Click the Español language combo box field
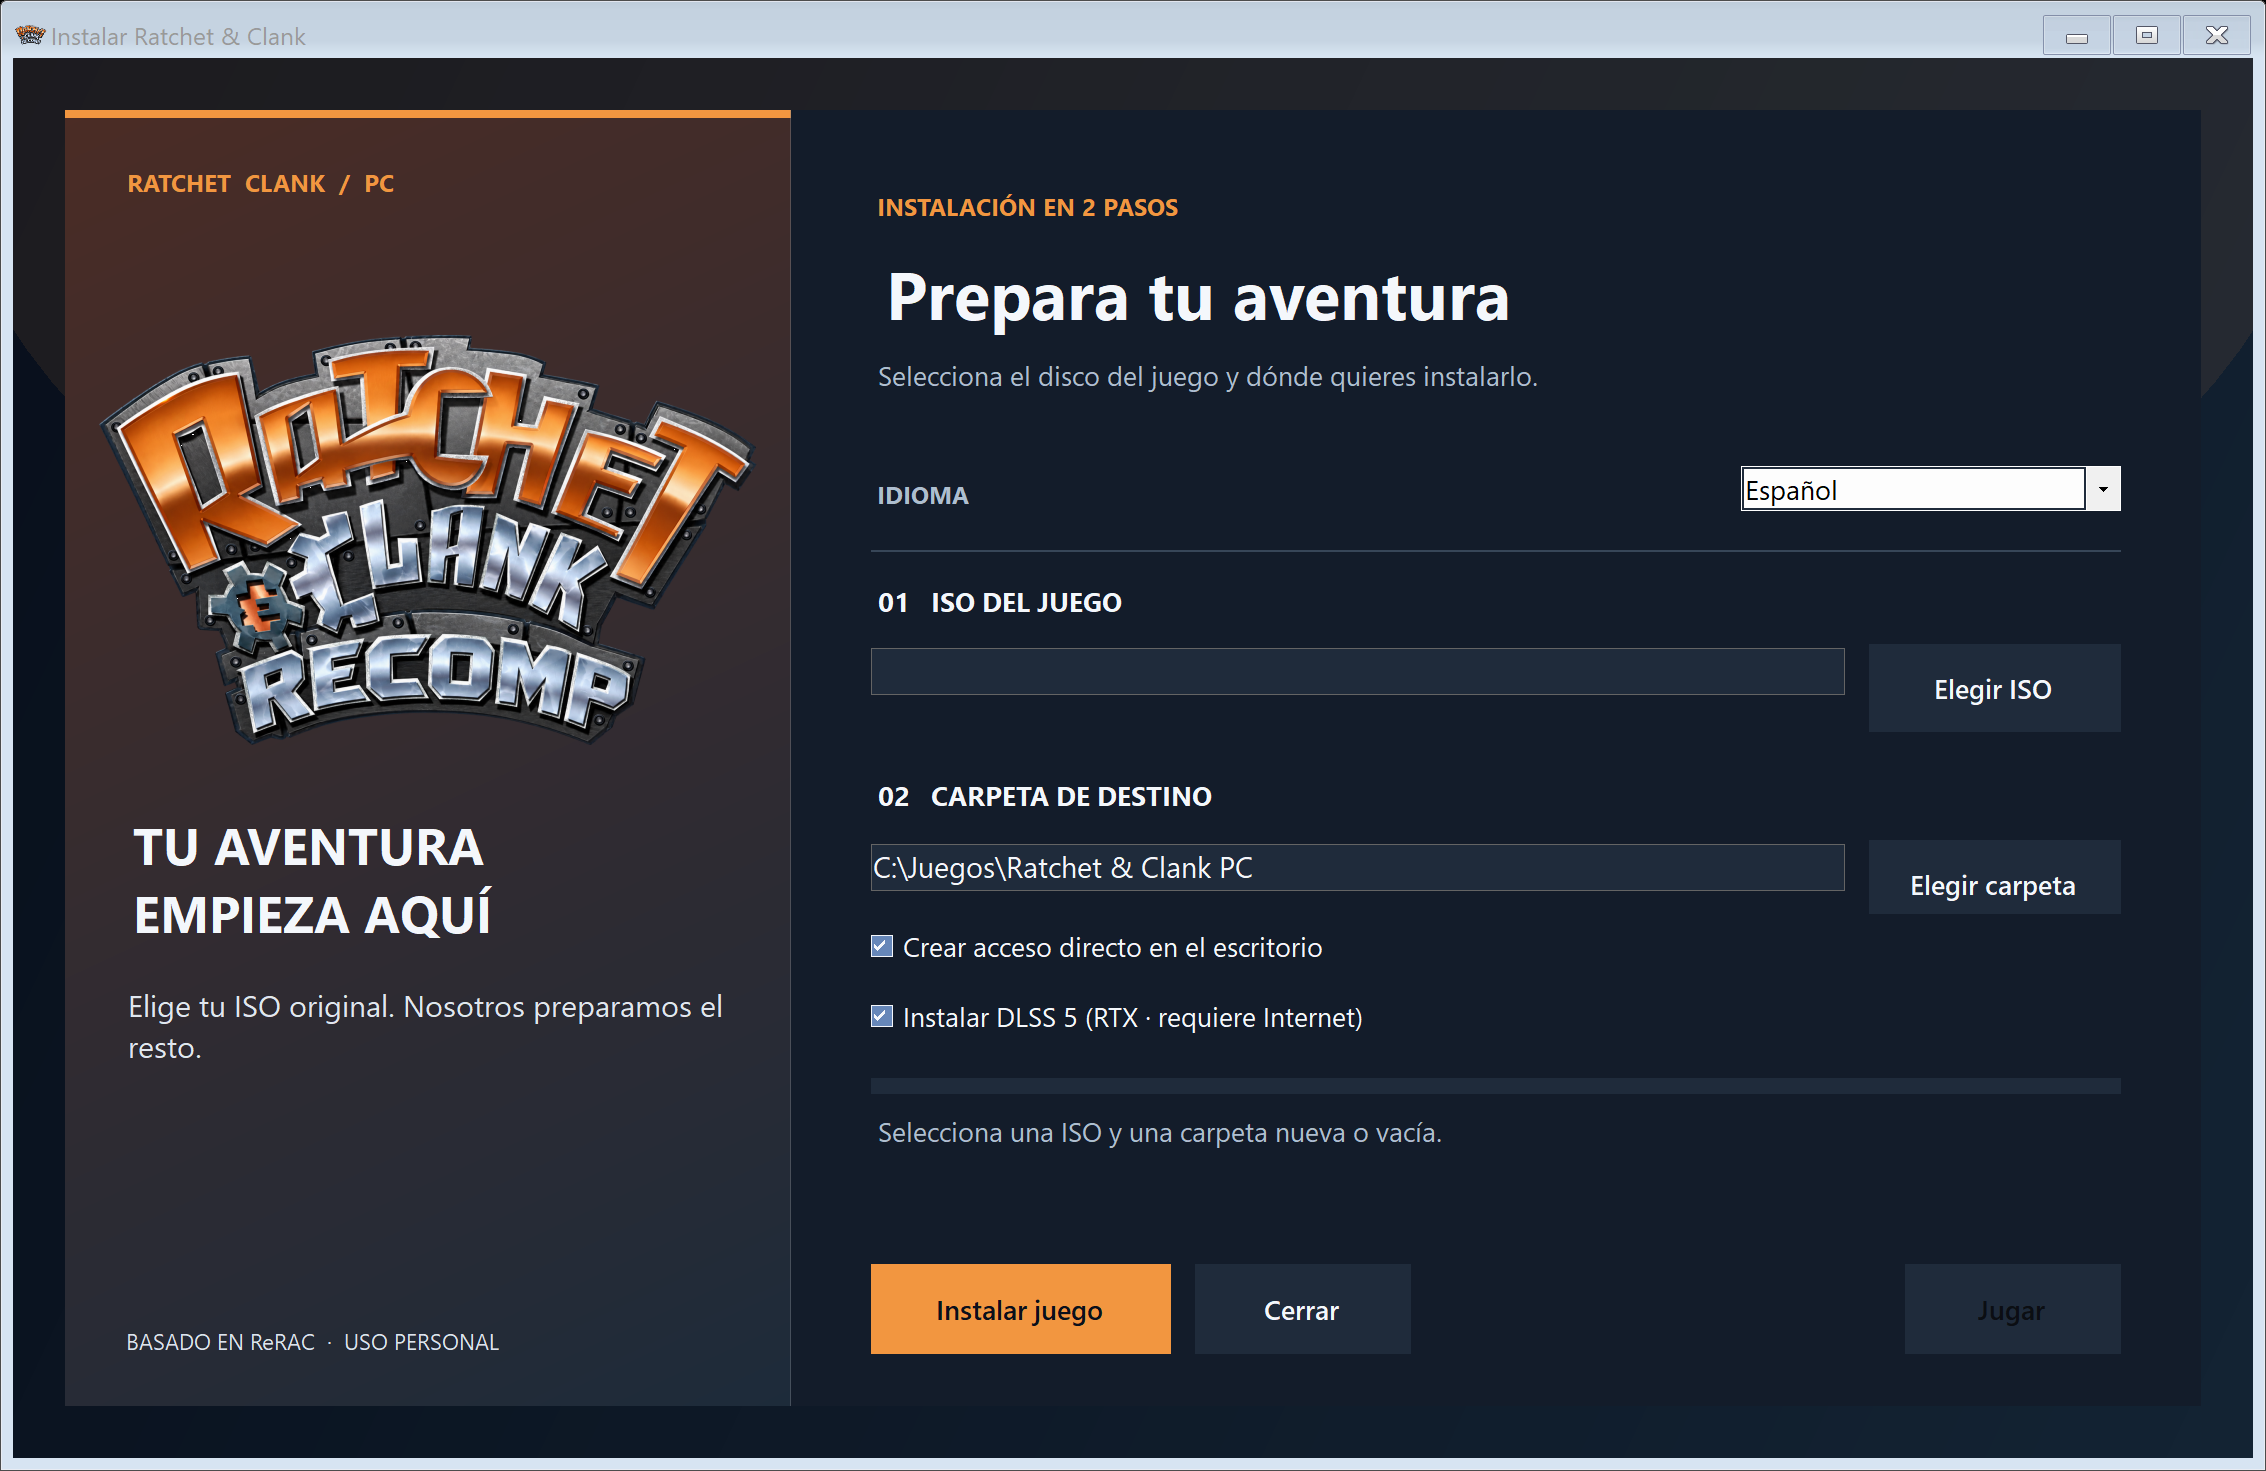The image size is (2266, 1471). click(1913, 489)
